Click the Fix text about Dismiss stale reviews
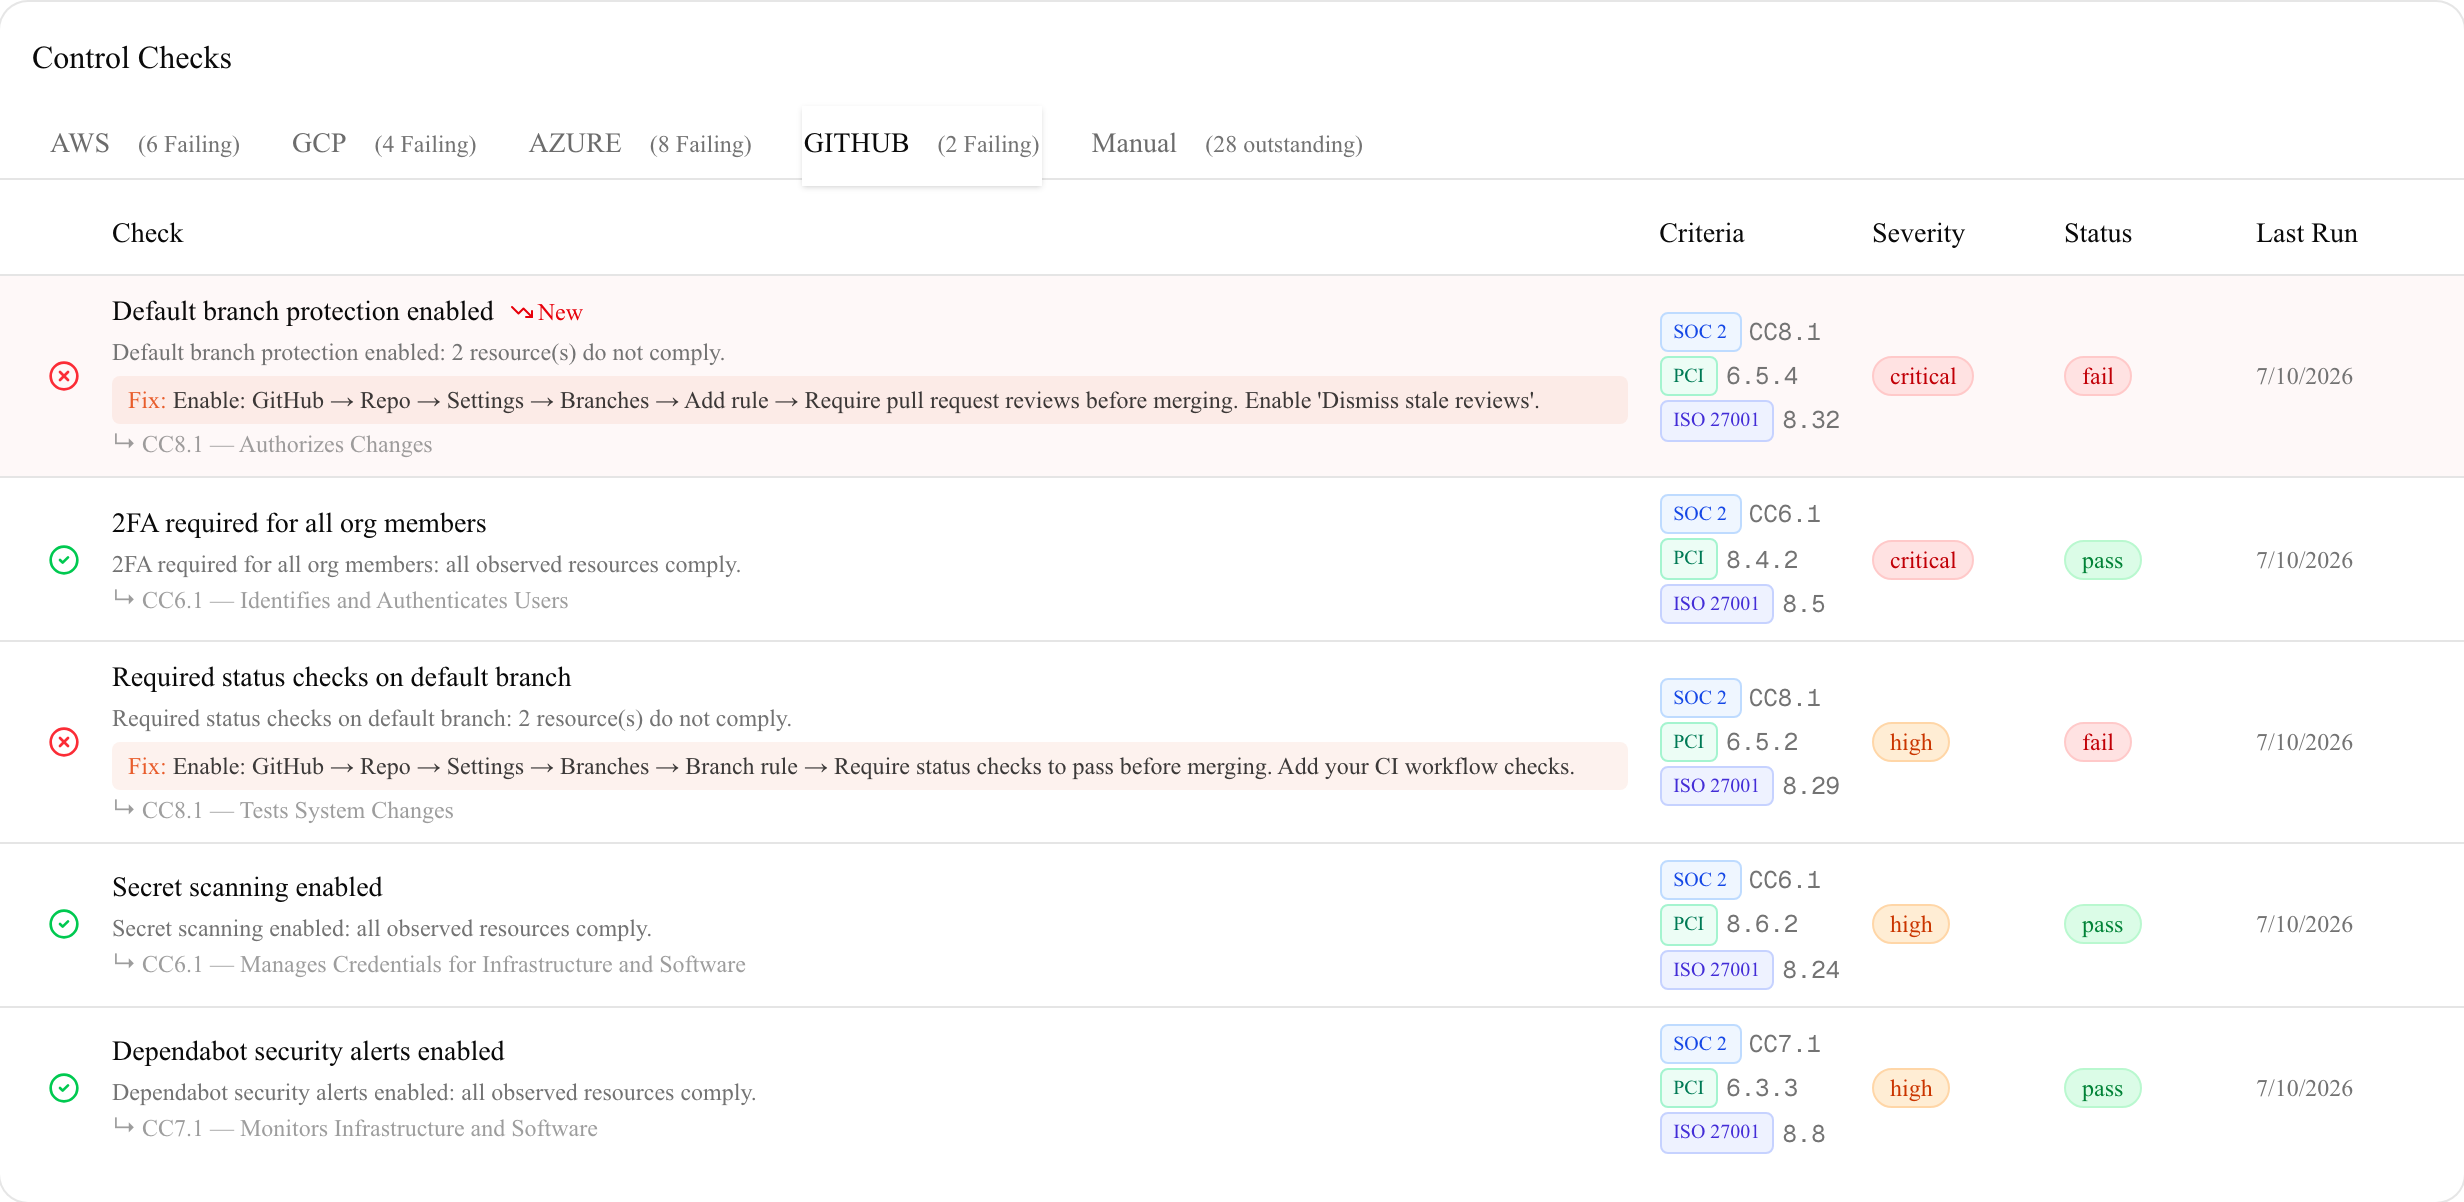The width and height of the screenshot is (2464, 1202). click(x=870, y=400)
